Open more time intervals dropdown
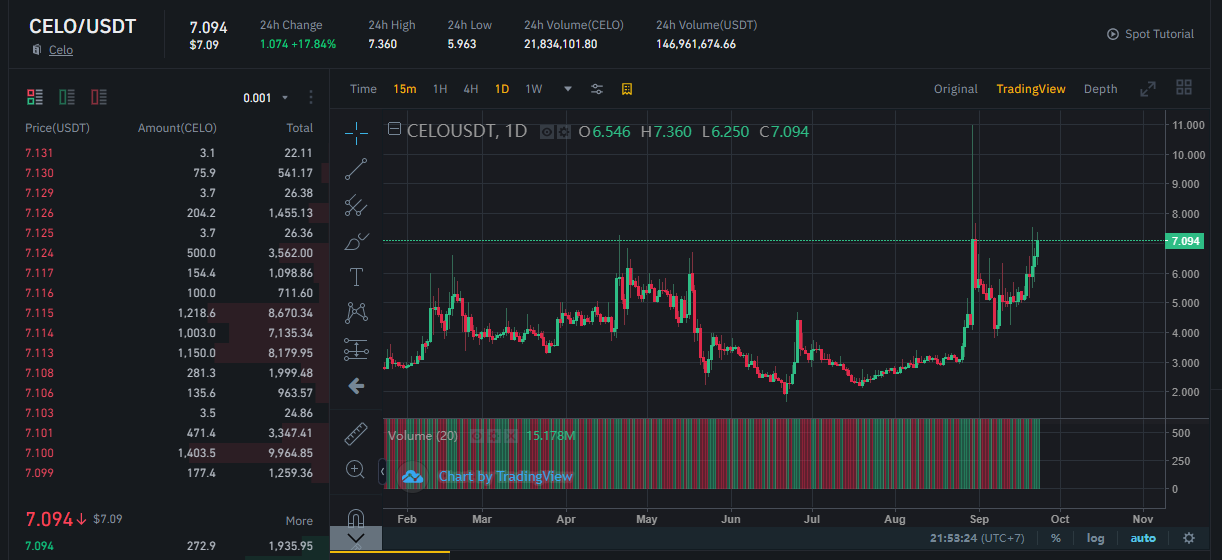This screenshot has width=1222, height=560. [x=568, y=88]
